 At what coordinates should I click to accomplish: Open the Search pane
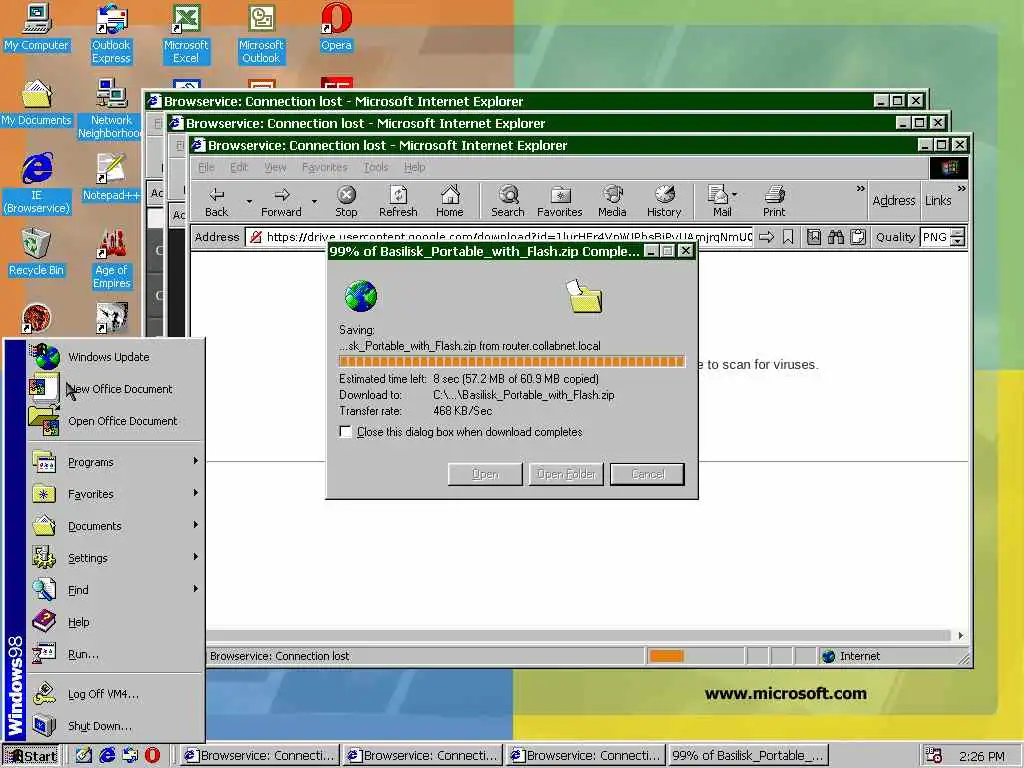pos(507,200)
